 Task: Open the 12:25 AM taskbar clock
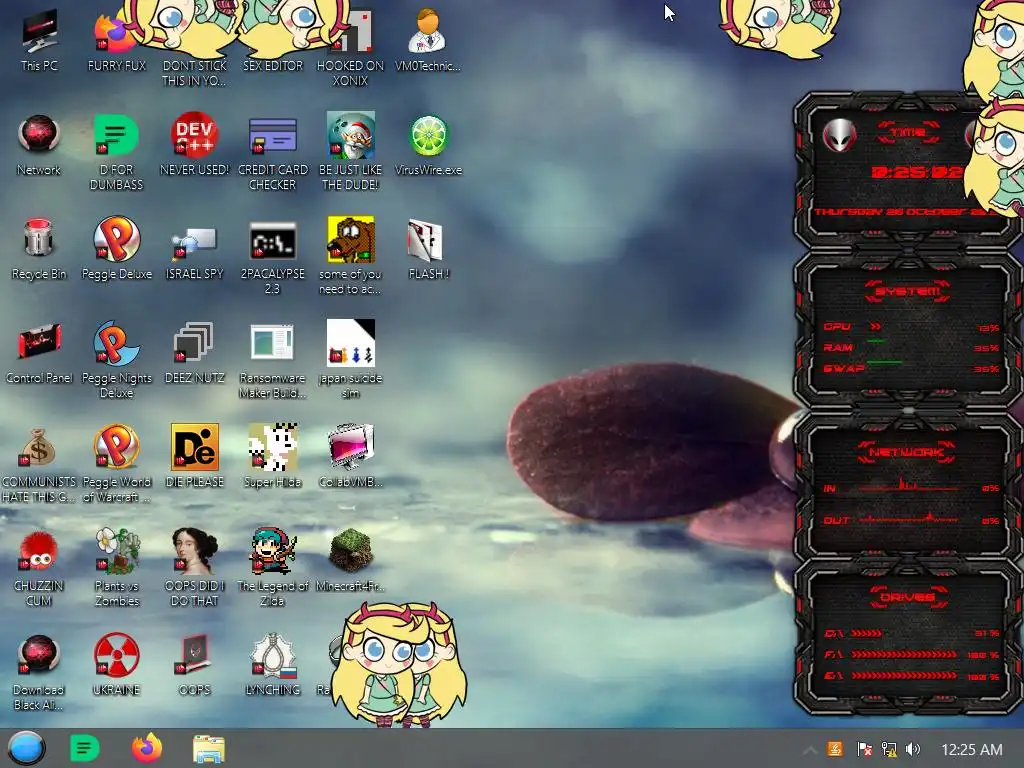(x=971, y=750)
